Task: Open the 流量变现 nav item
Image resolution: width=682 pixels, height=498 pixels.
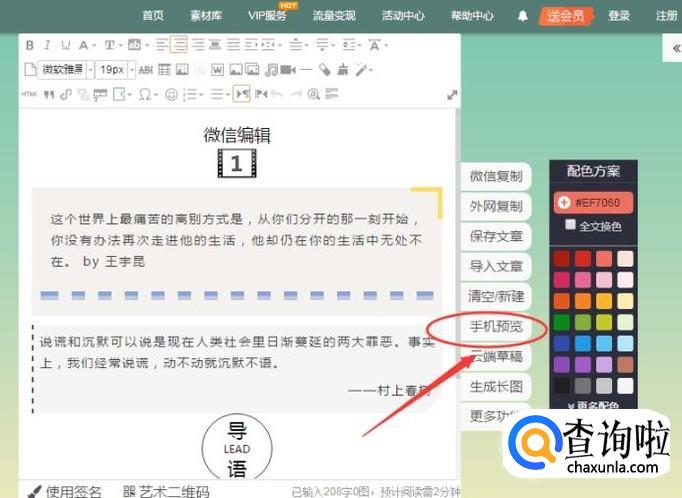Action: [x=334, y=16]
